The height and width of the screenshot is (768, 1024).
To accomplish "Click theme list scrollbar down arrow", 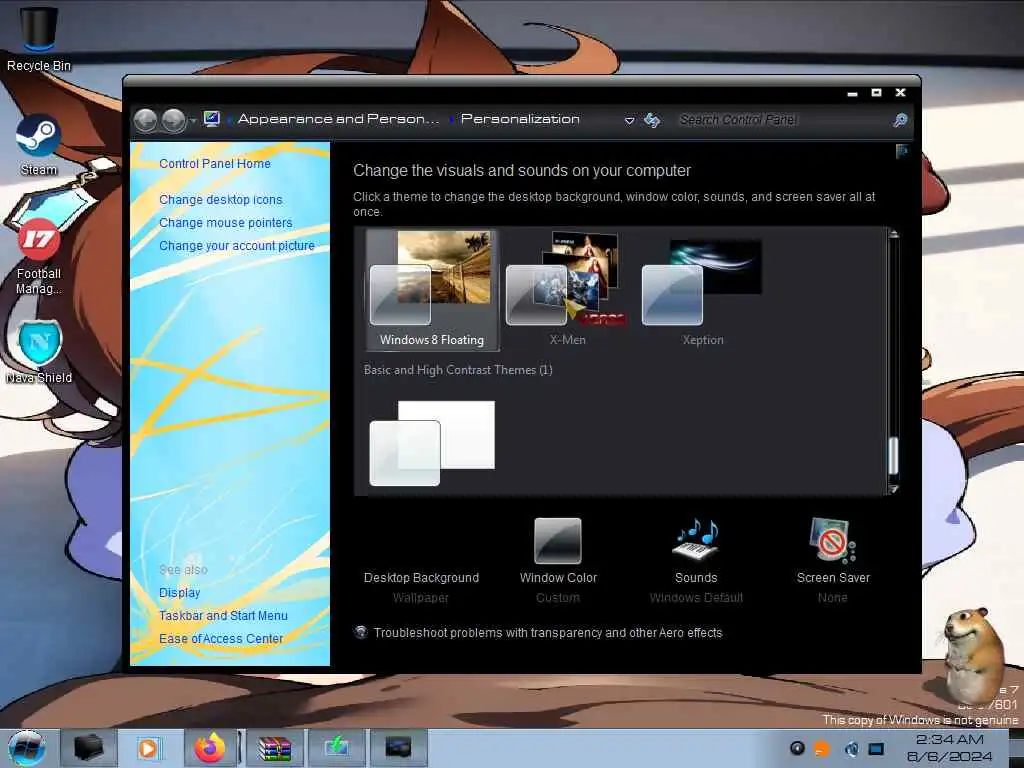I will click(894, 489).
